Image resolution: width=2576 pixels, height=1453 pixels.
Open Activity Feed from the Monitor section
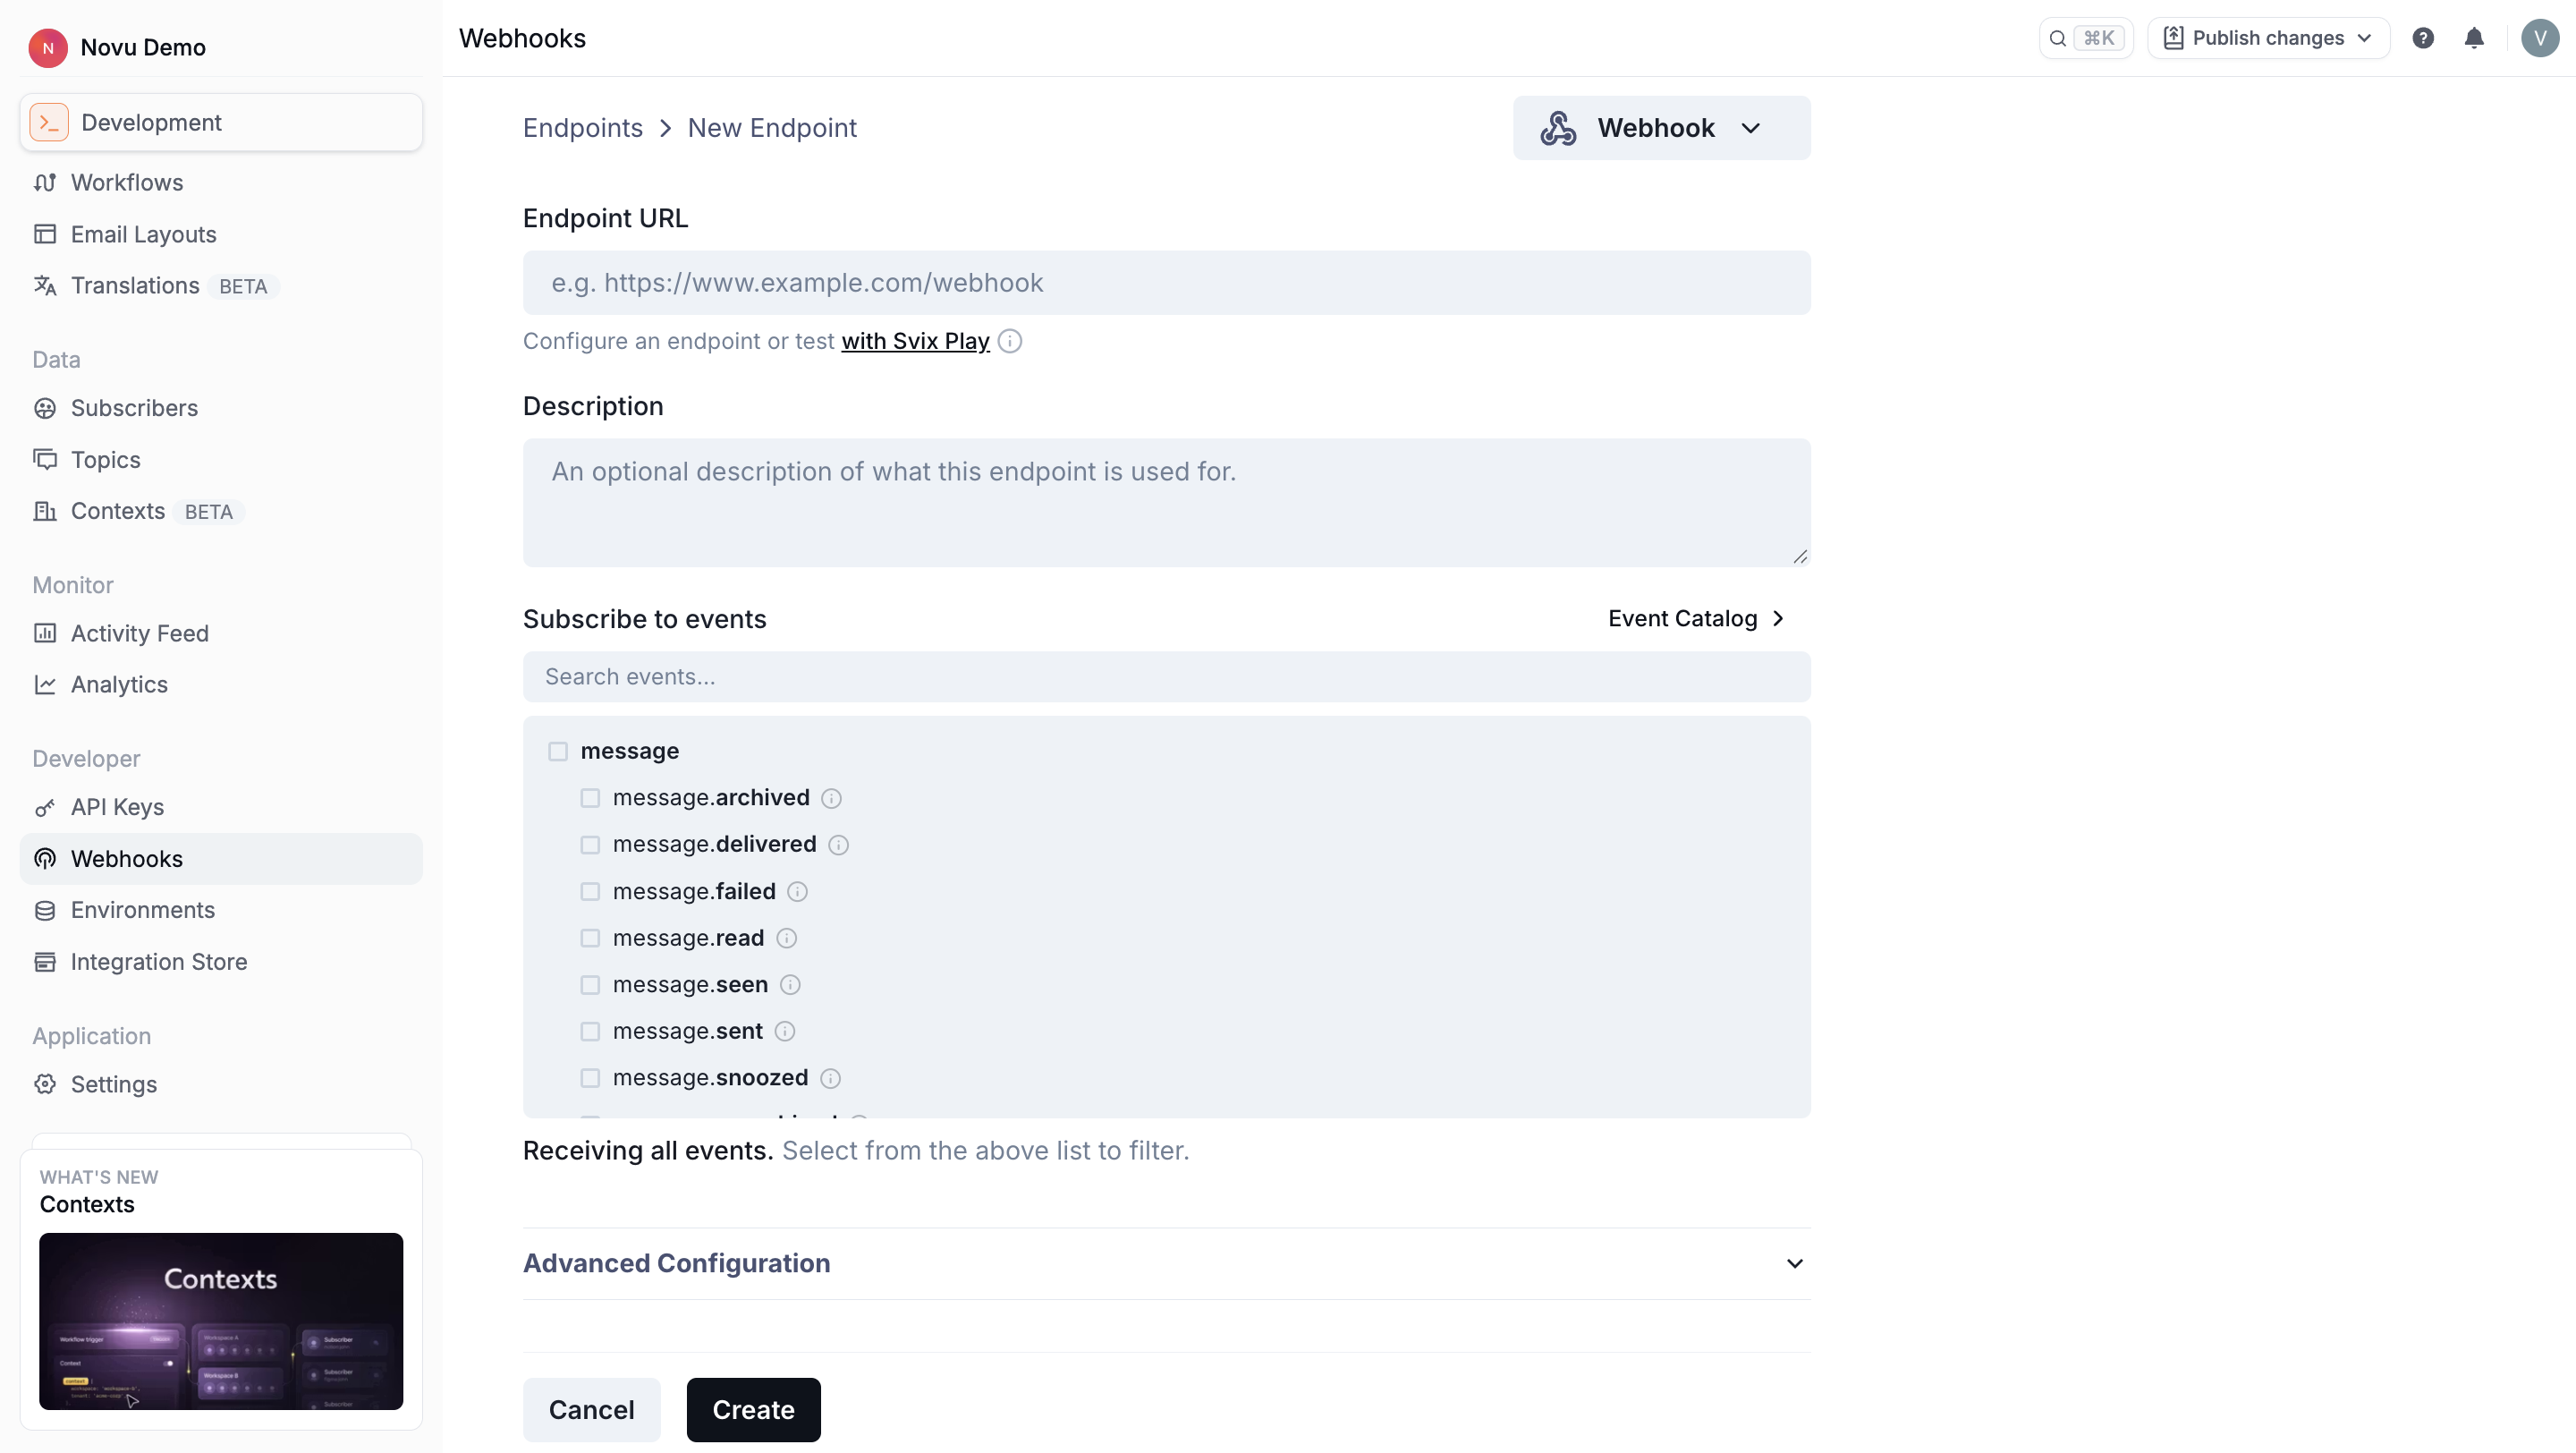click(140, 633)
